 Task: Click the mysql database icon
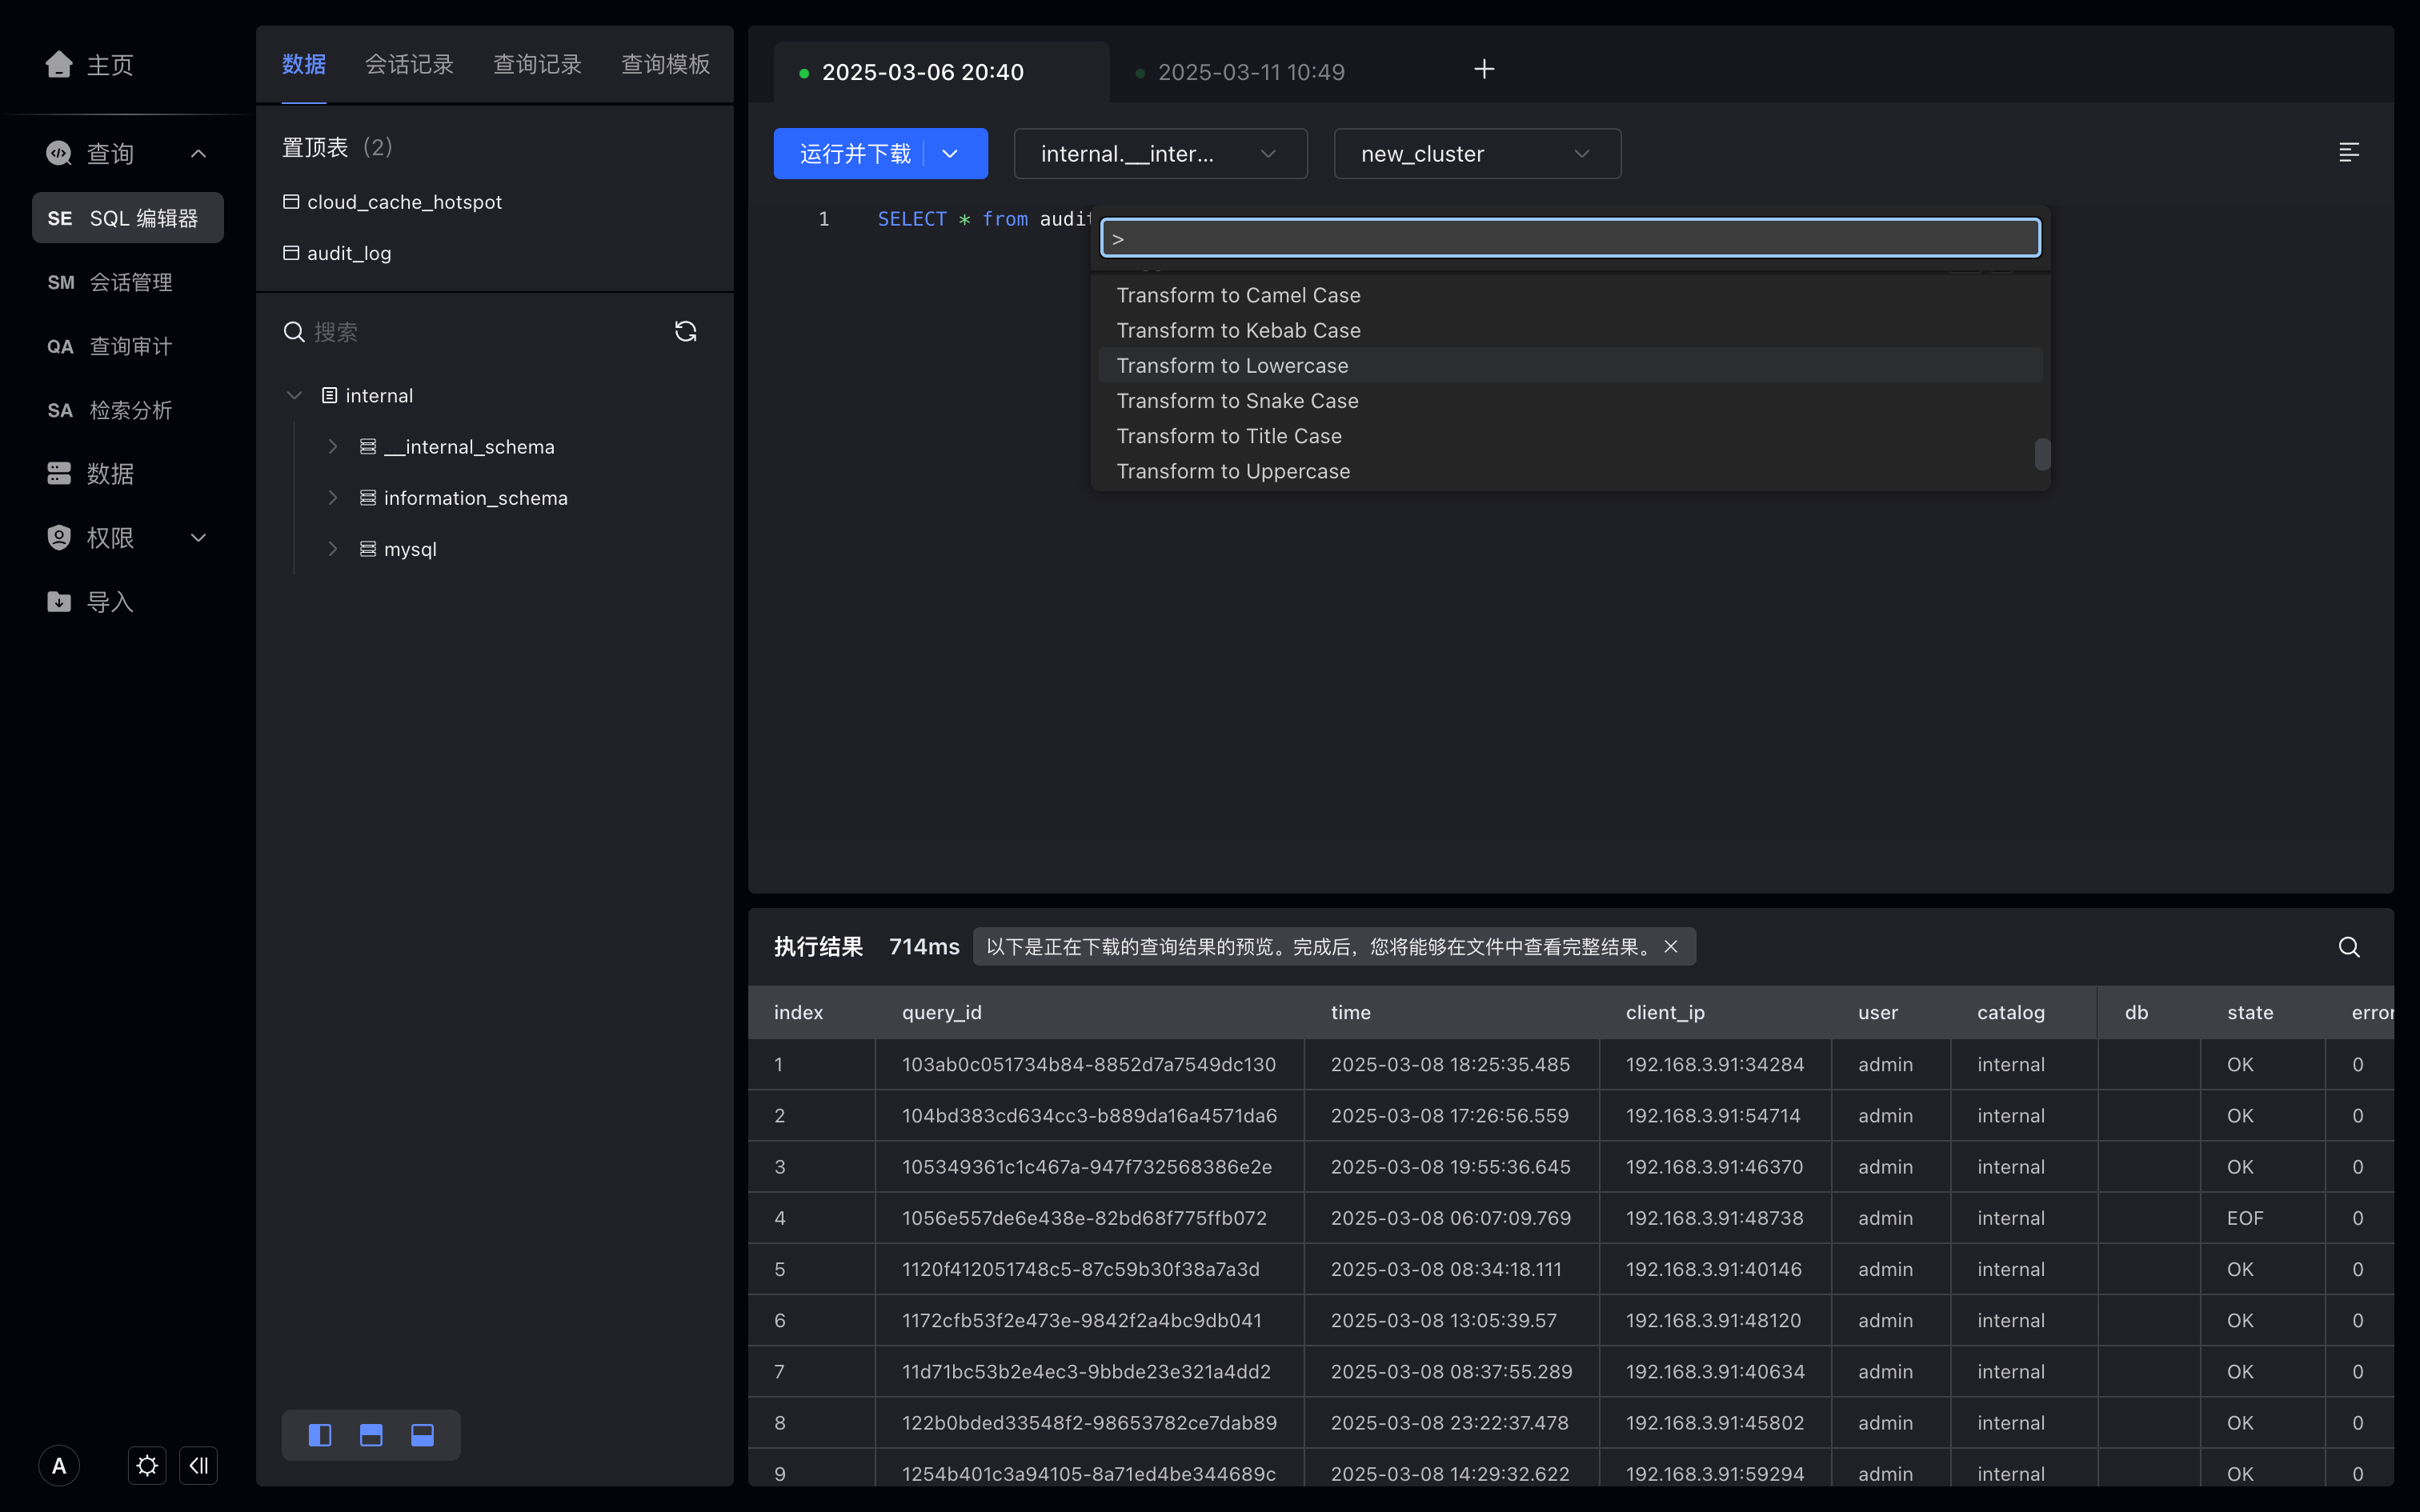click(368, 549)
